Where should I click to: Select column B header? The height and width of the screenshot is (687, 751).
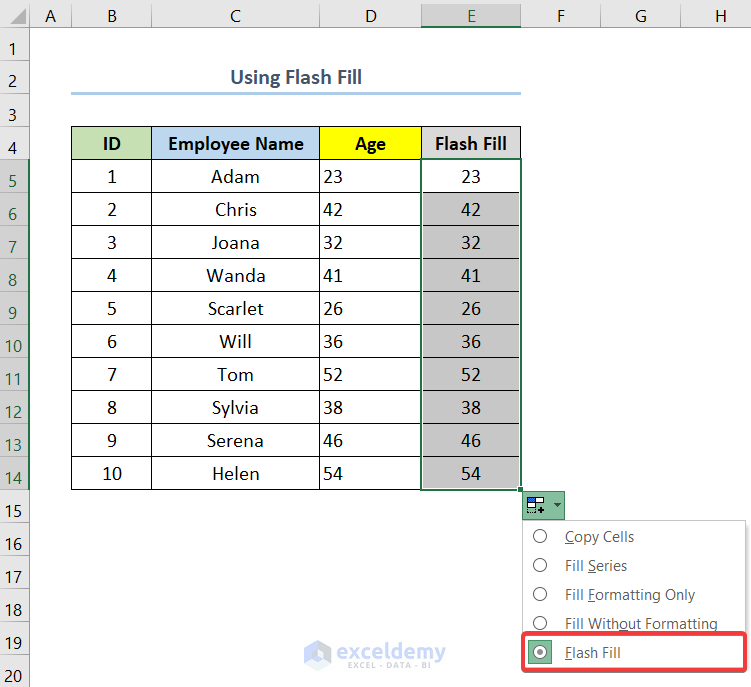[112, 16]
